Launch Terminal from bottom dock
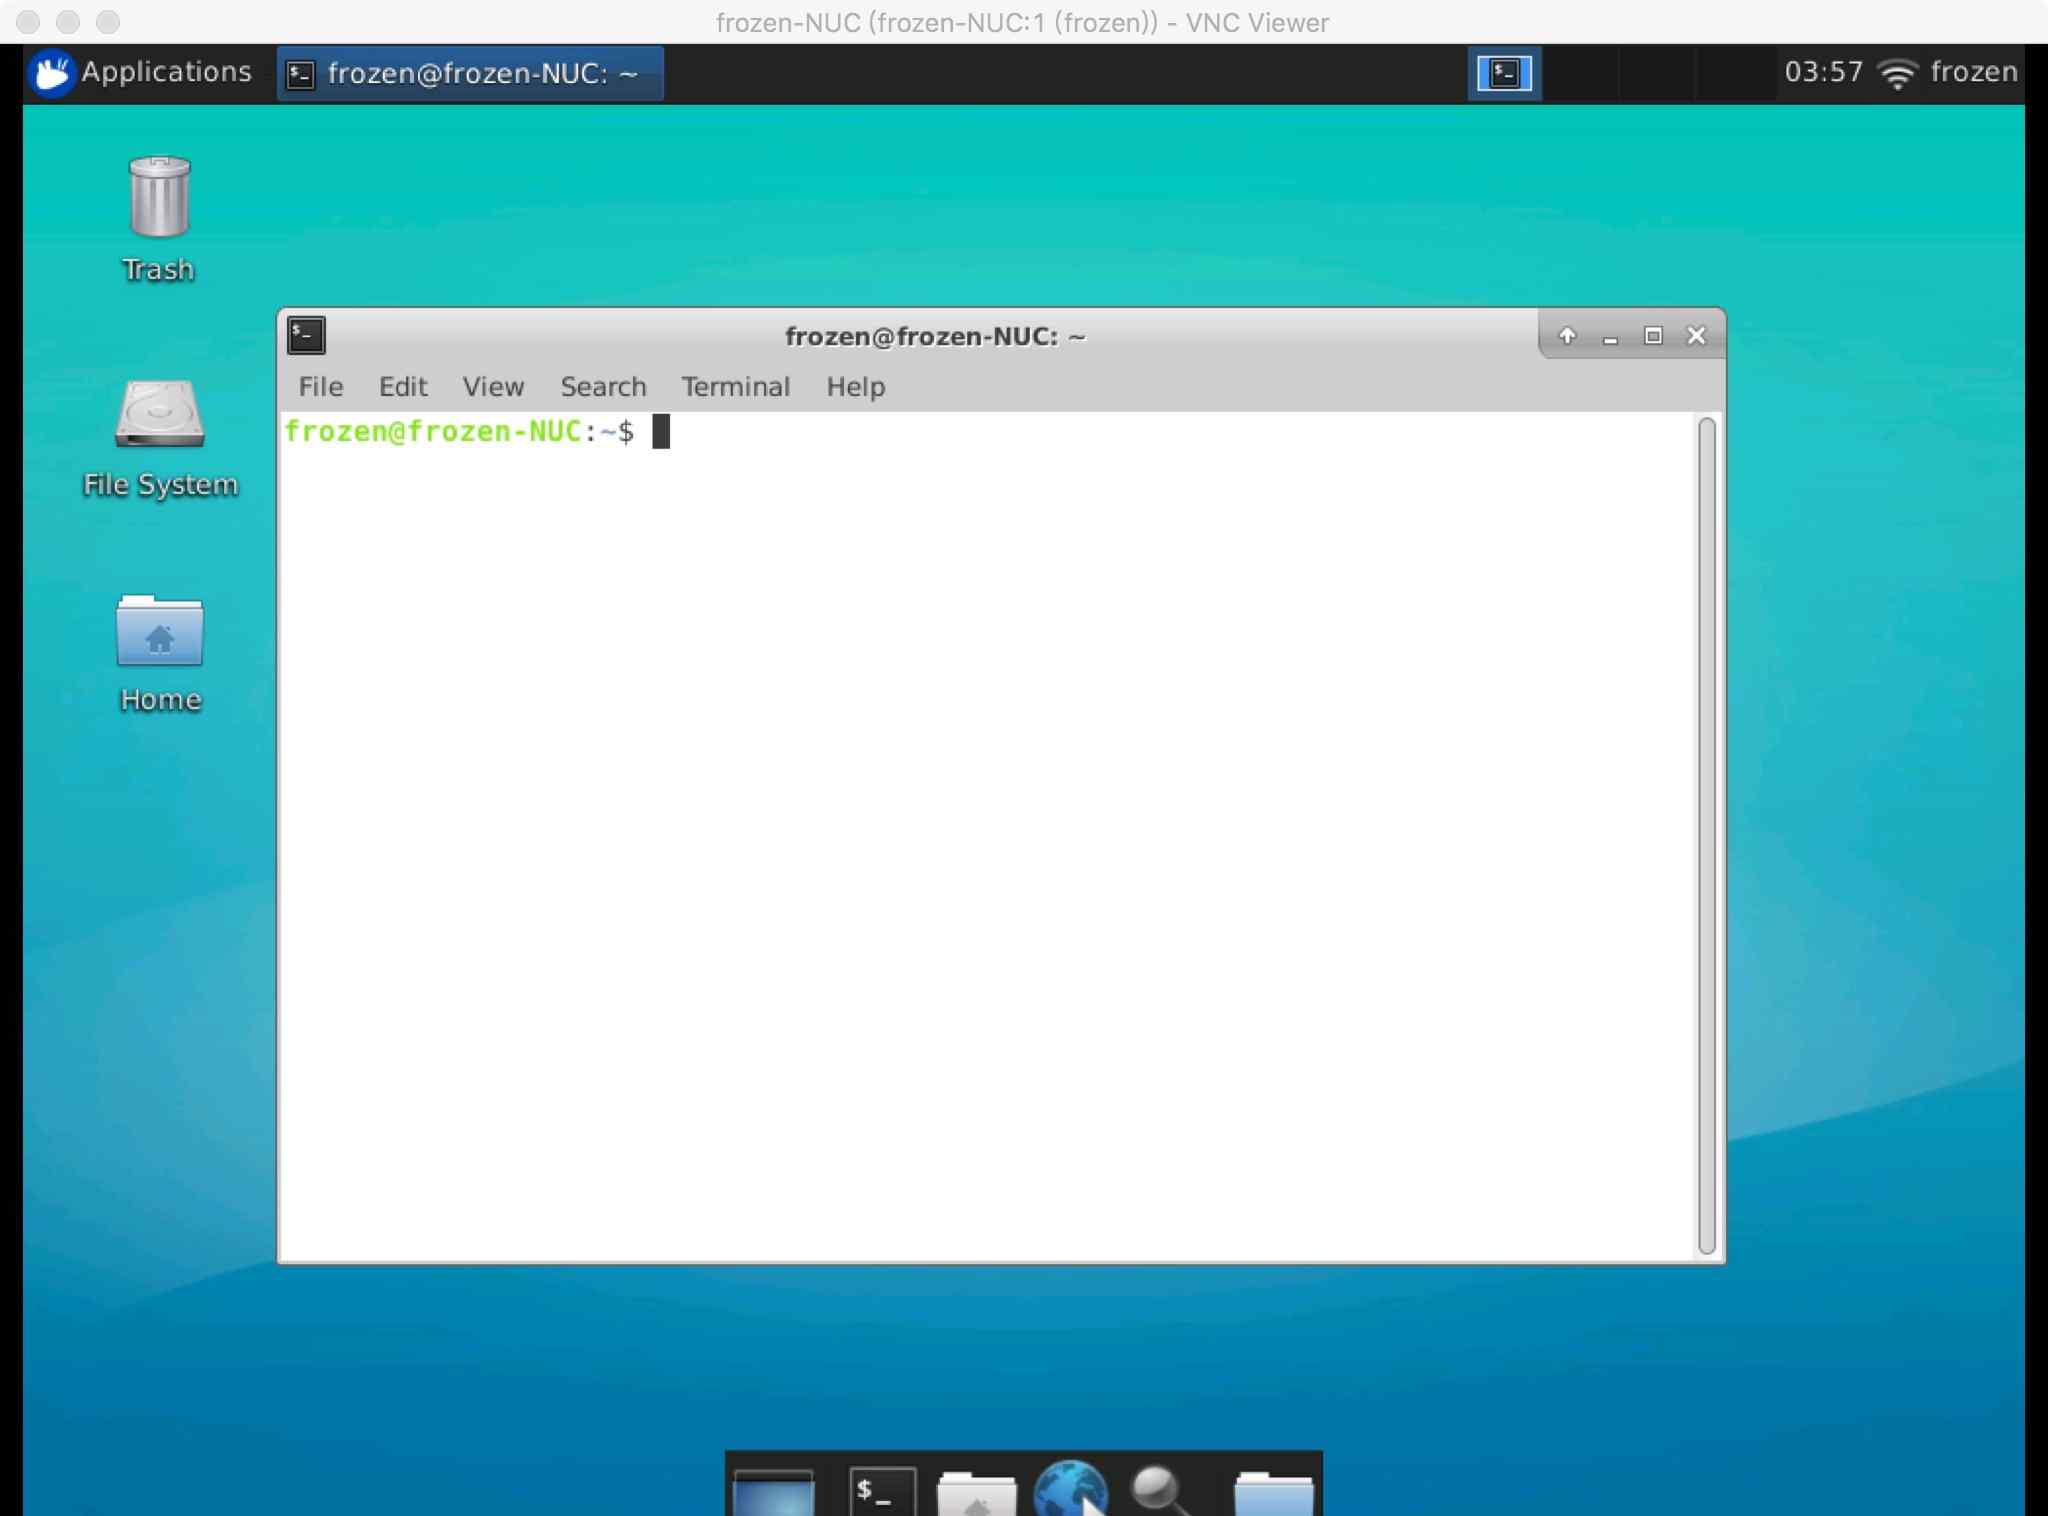Screen dimensions: 2048x1516 coord(881,1491)
